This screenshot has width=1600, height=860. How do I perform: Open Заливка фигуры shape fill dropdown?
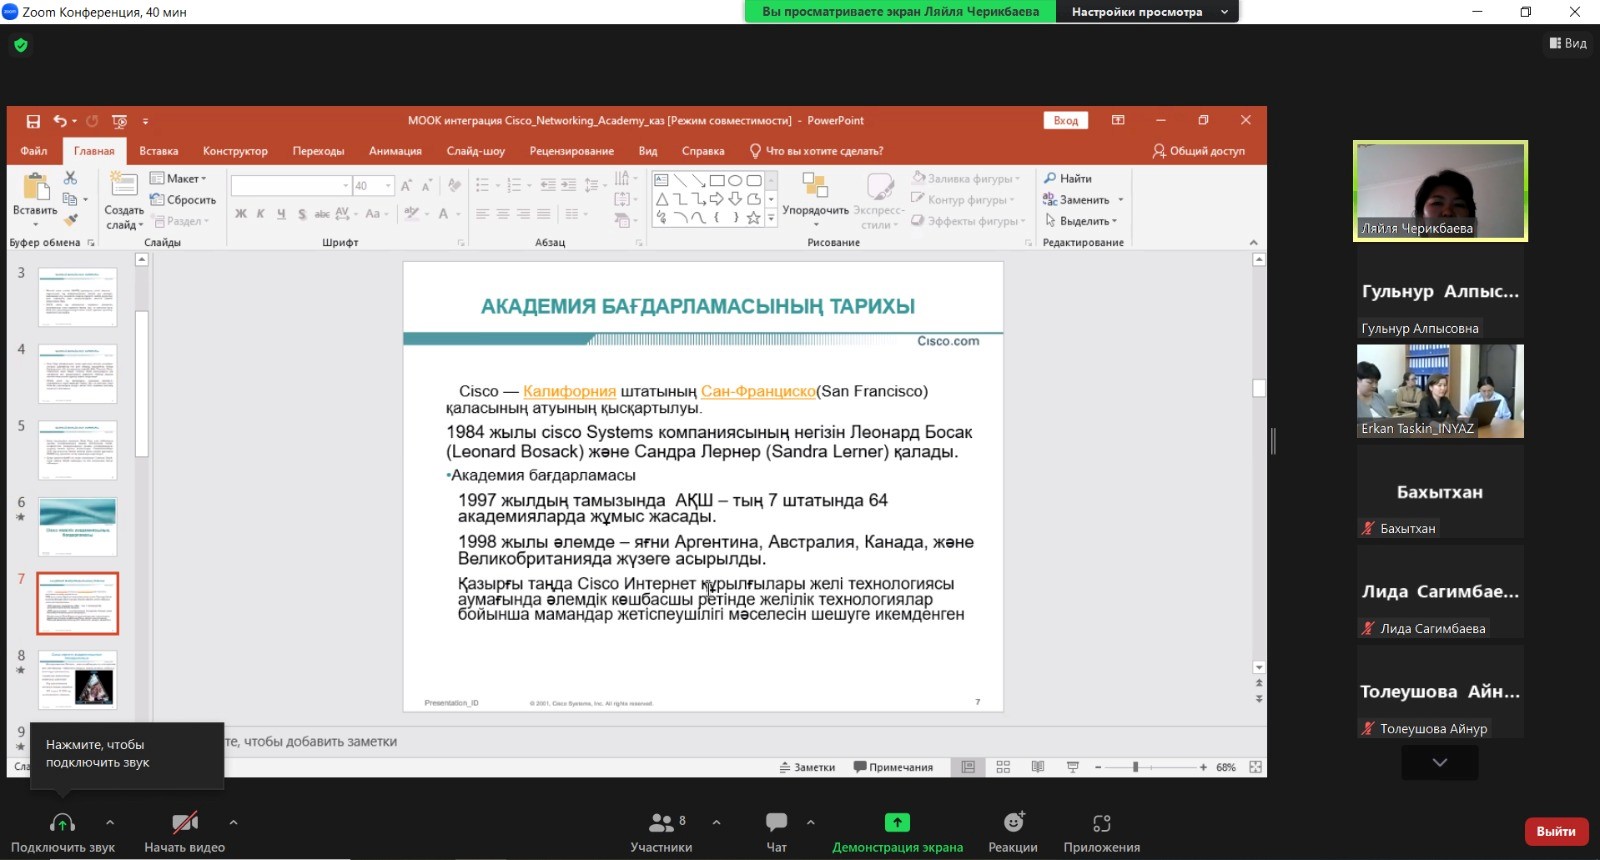(966, 178)
